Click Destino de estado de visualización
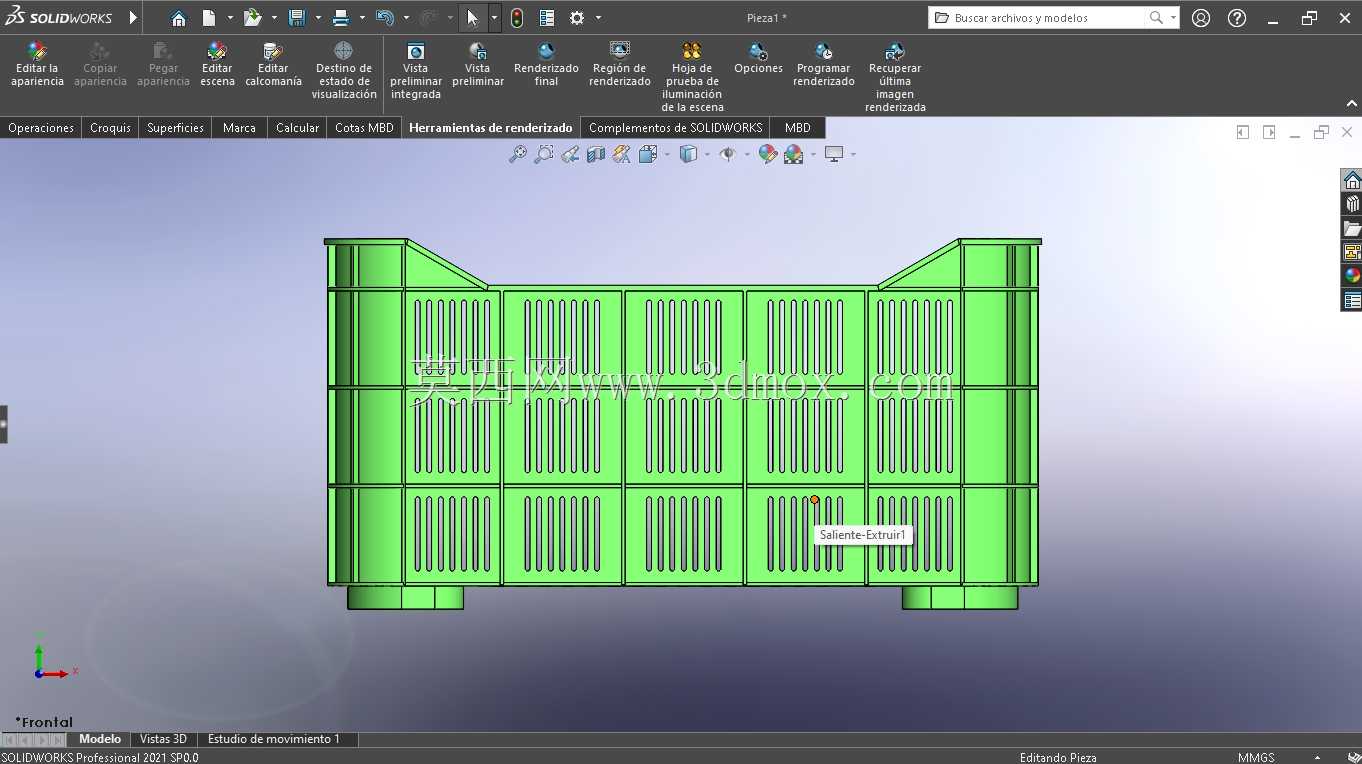 pos(343,71)
